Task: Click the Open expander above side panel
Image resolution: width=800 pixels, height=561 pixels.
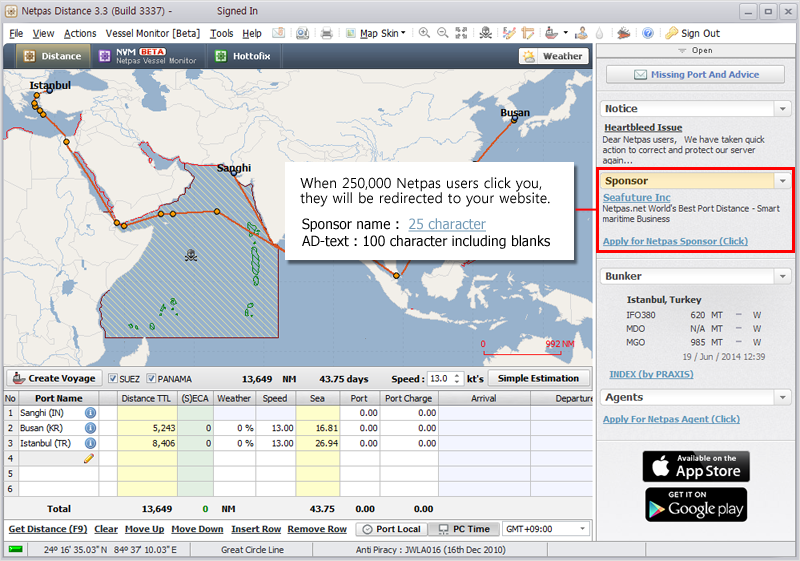Action: pos(695,50)
